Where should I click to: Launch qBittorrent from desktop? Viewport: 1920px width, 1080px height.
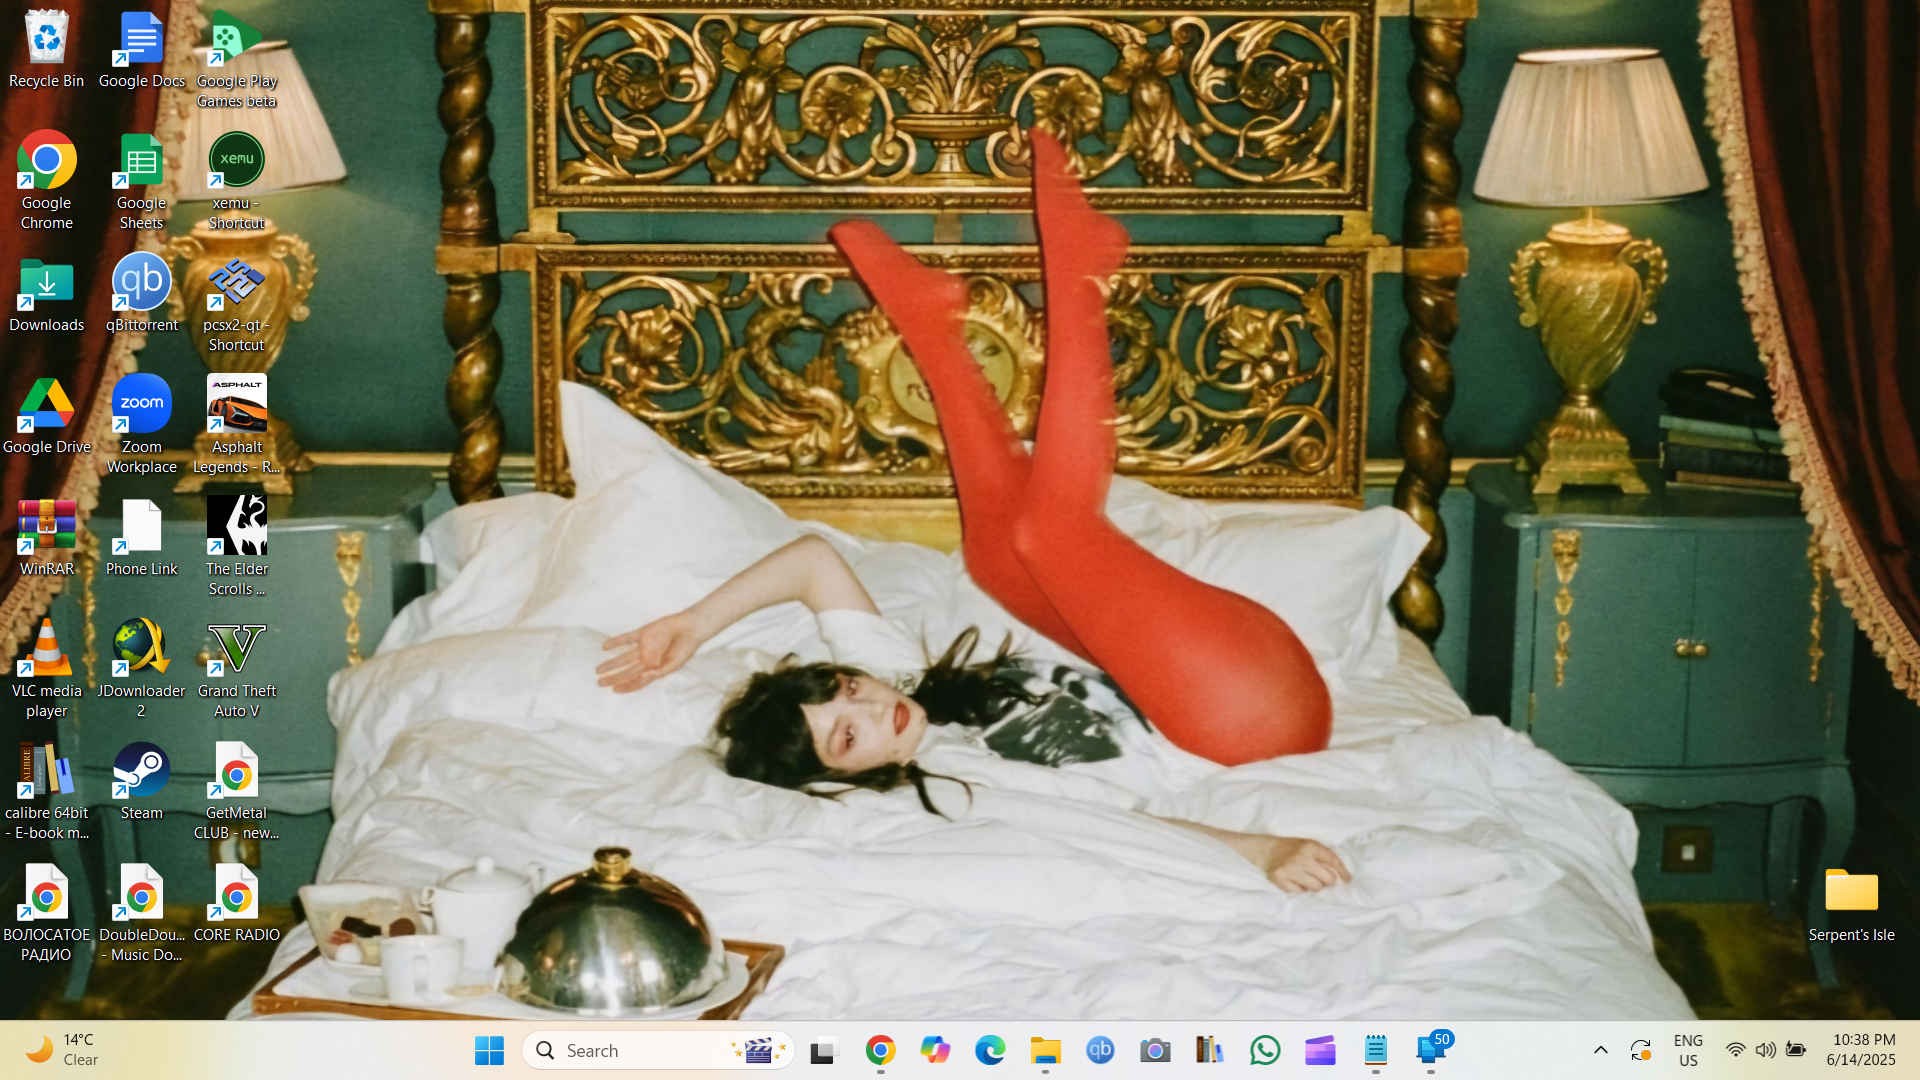pos(141,293)
